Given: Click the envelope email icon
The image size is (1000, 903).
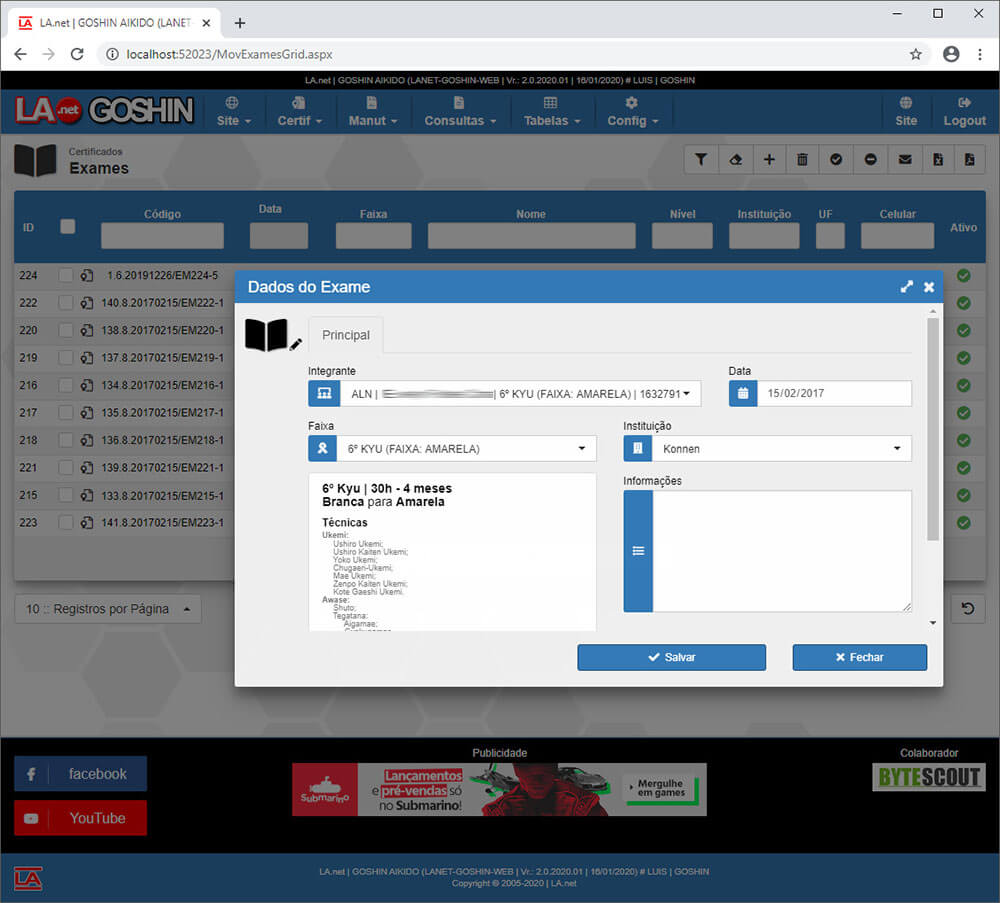Looking at the screenshot, I should tap(905, 159).
